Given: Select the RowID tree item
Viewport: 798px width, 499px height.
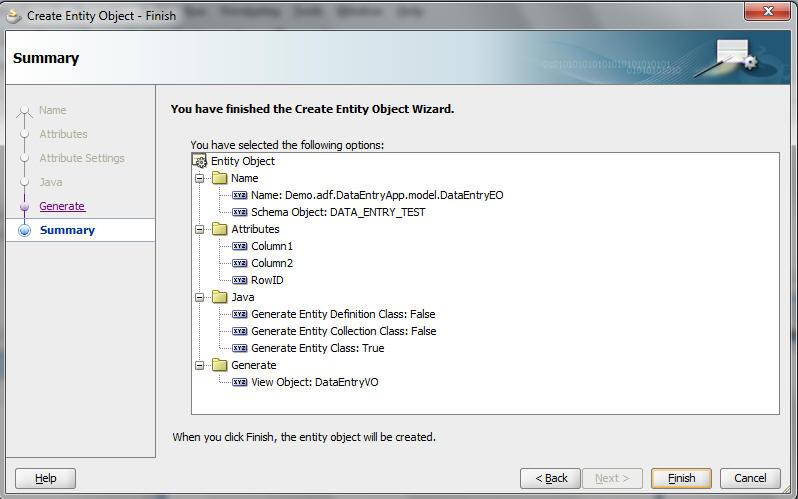Looking at the screenshot, I should (267, 280).
